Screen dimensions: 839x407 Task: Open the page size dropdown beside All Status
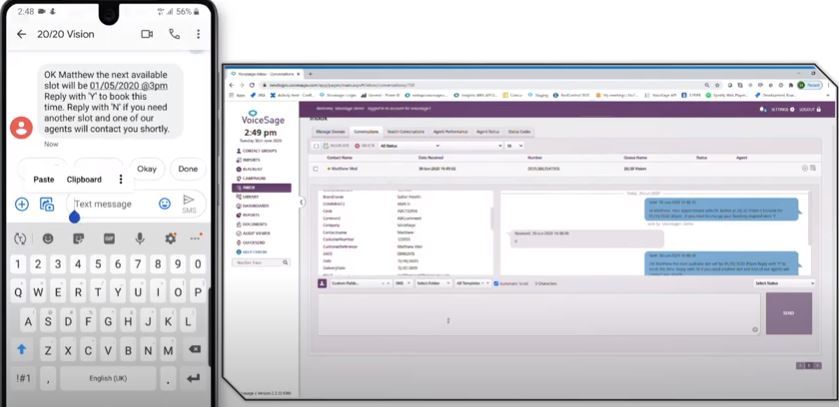(515, 145)
